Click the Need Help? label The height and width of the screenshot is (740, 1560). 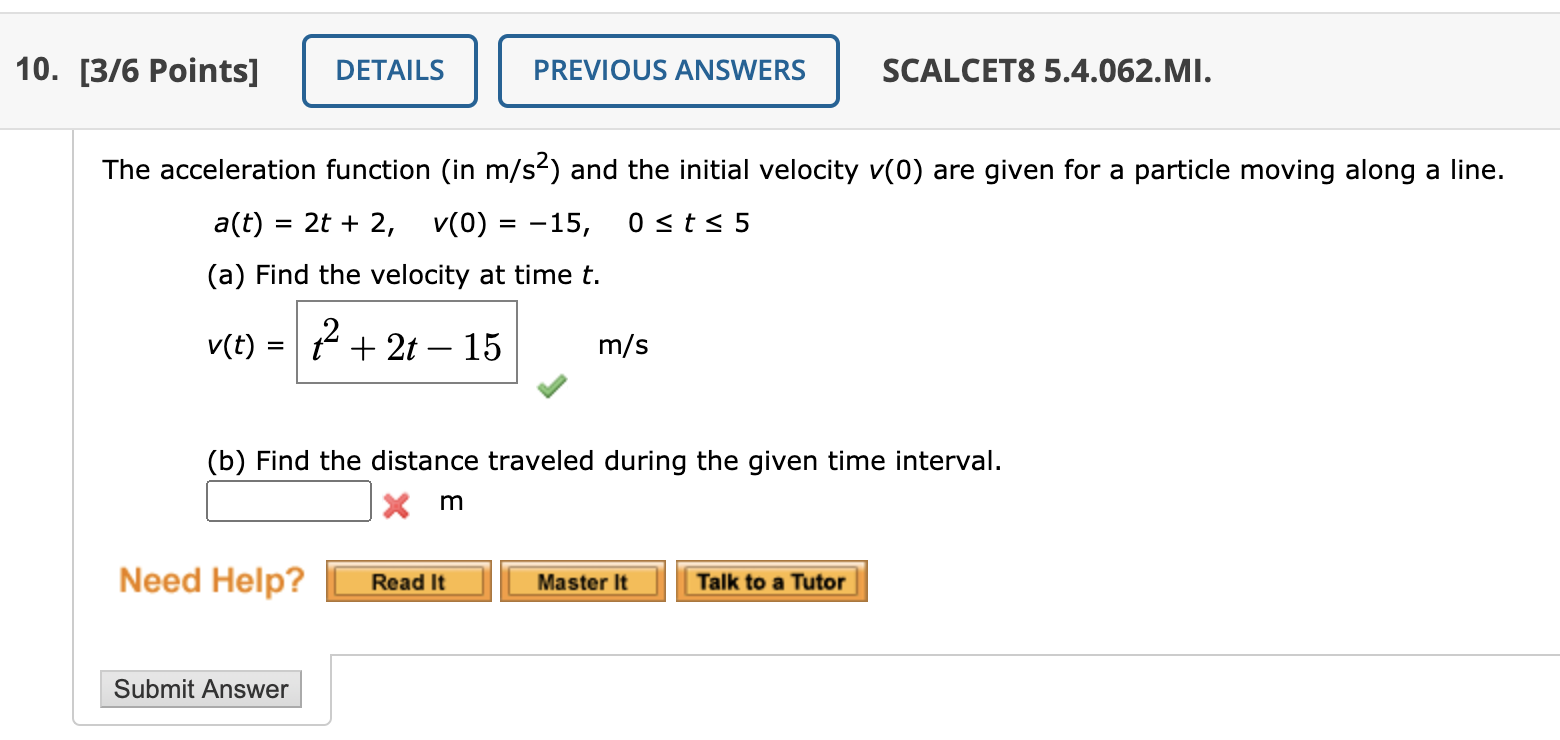211,581
